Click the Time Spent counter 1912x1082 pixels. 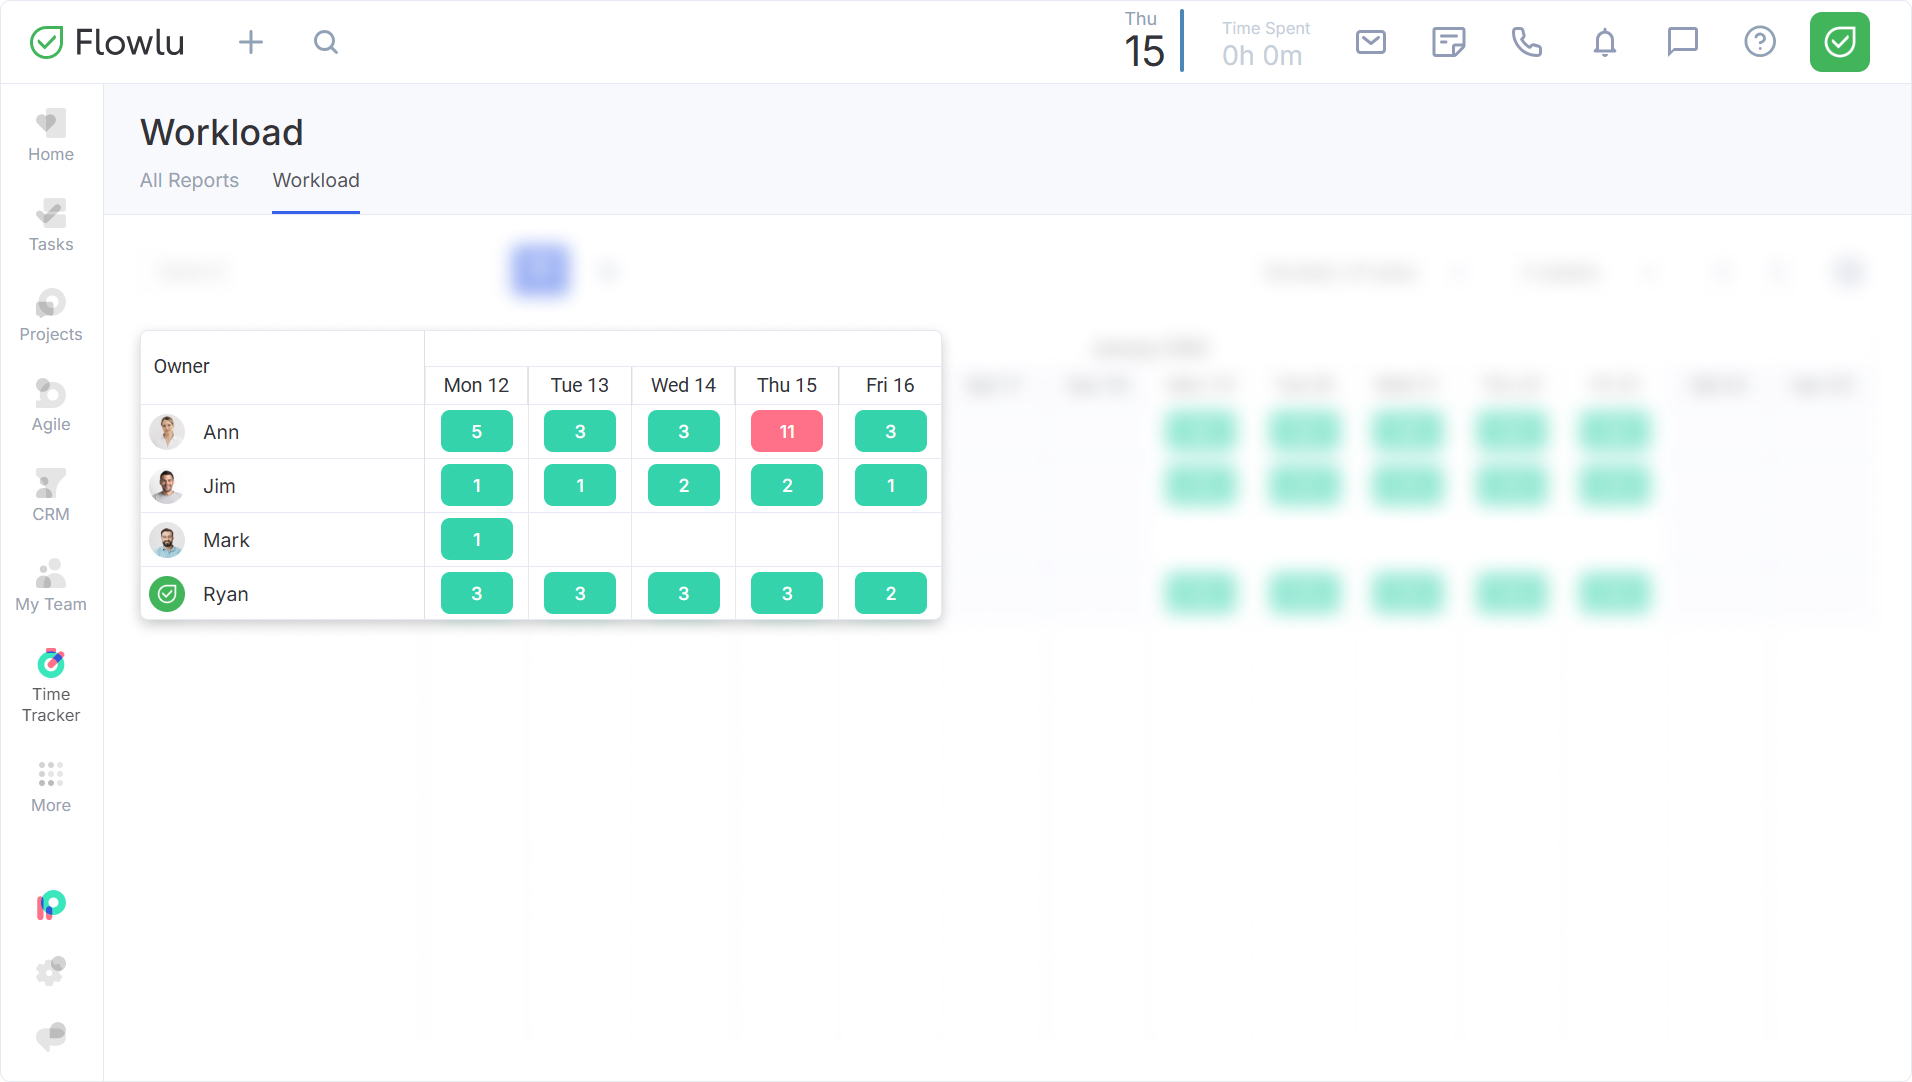(1264, 44)
